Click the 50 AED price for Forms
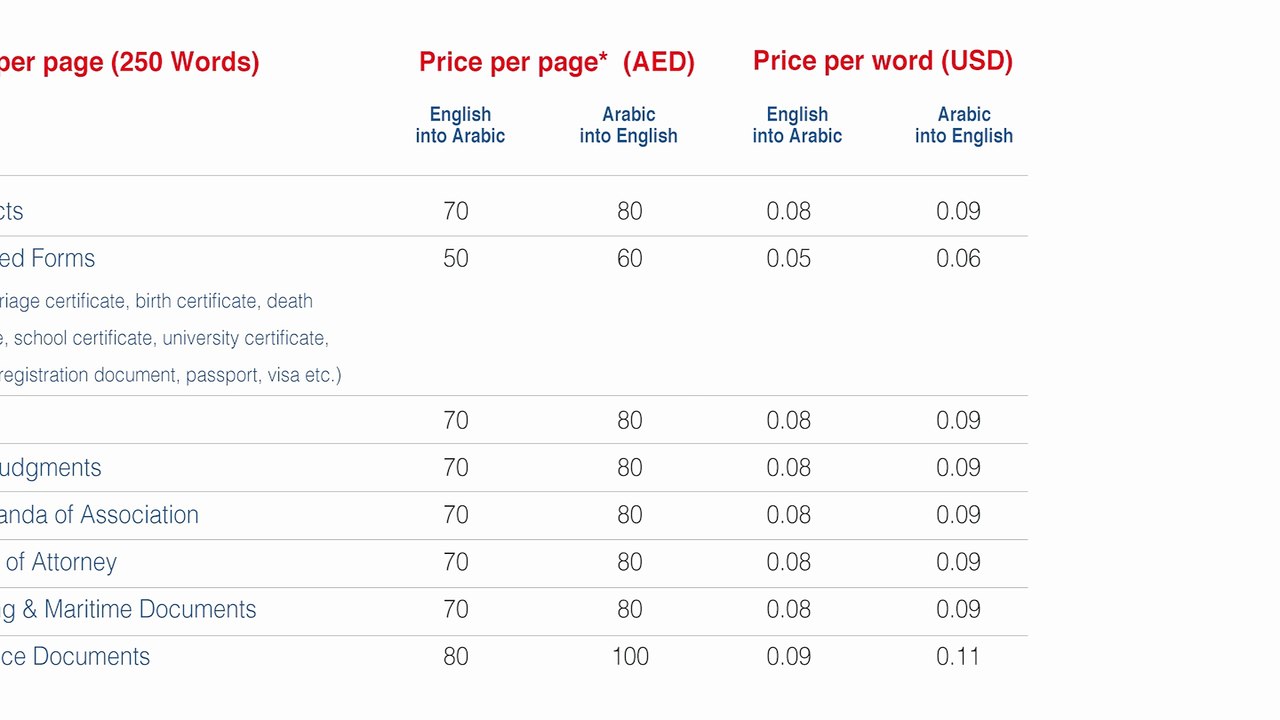This screenshot has height=720, width=1280. [x=456, y=258]
